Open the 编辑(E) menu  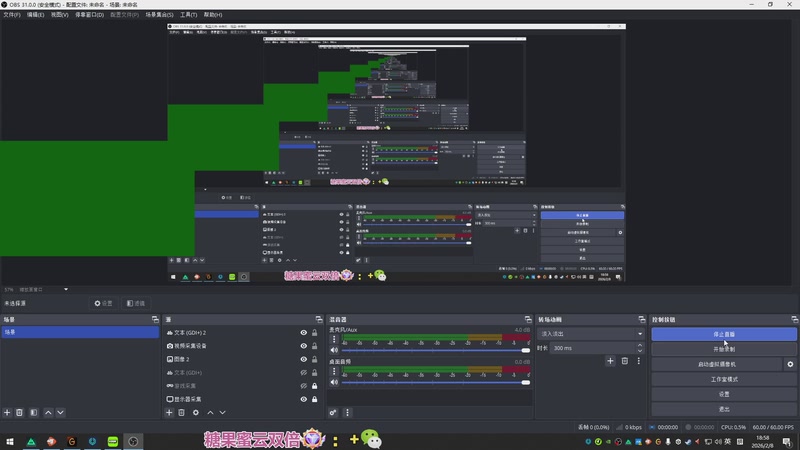[x=35, y=15]
